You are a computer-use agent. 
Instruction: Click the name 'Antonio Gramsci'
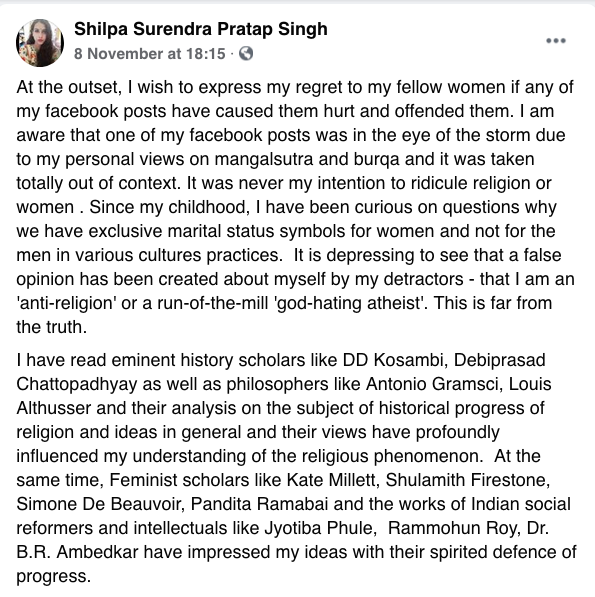point(432,384)
